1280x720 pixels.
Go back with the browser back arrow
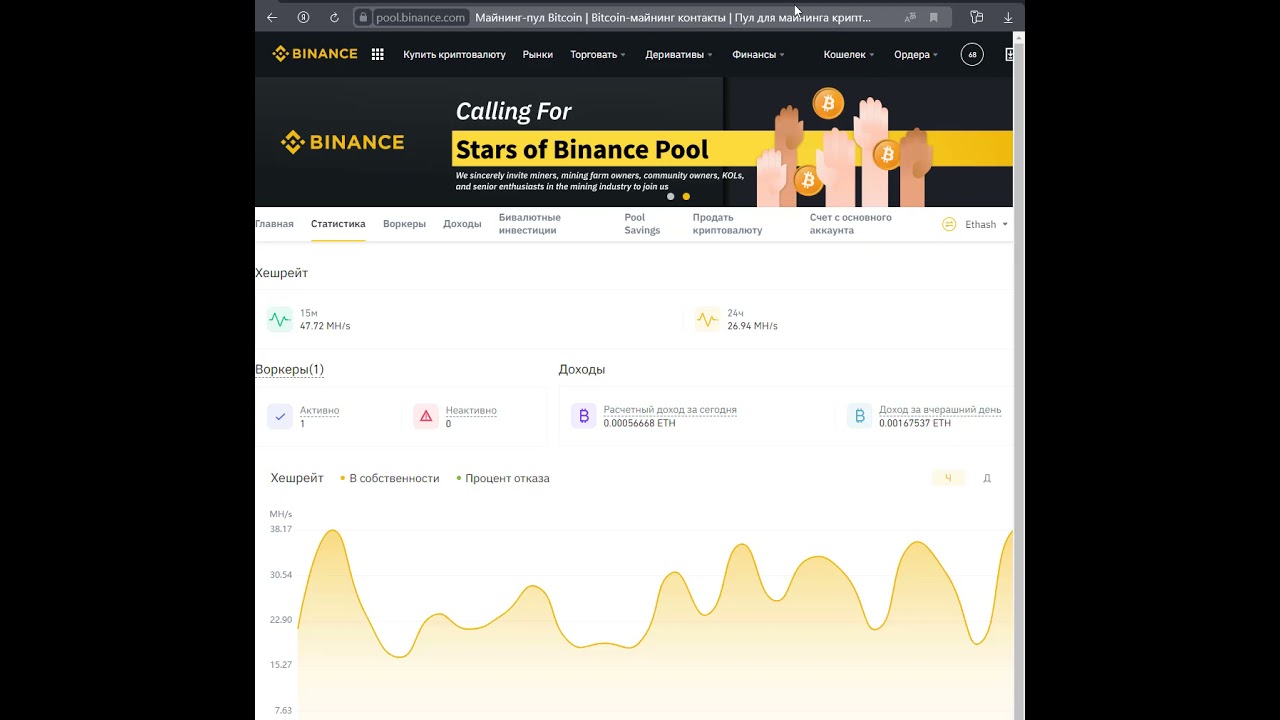[272, 17]
